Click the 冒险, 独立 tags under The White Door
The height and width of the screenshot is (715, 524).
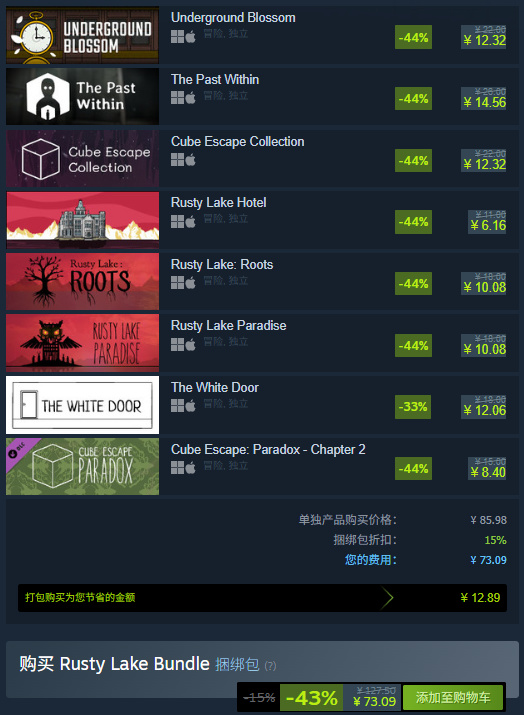(x=226, y=404)
